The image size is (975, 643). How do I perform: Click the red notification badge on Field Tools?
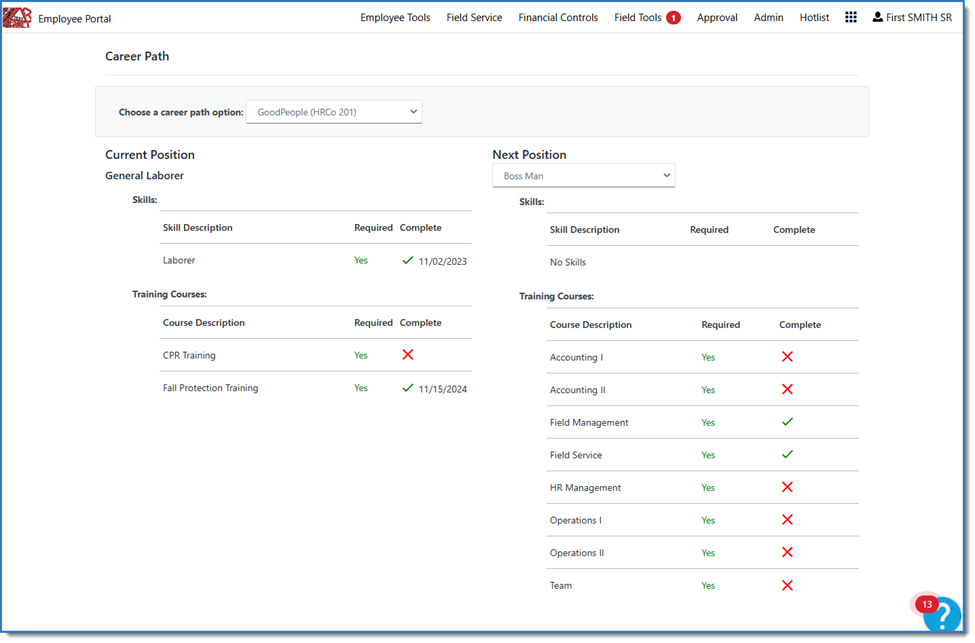[x=673, y=17]
